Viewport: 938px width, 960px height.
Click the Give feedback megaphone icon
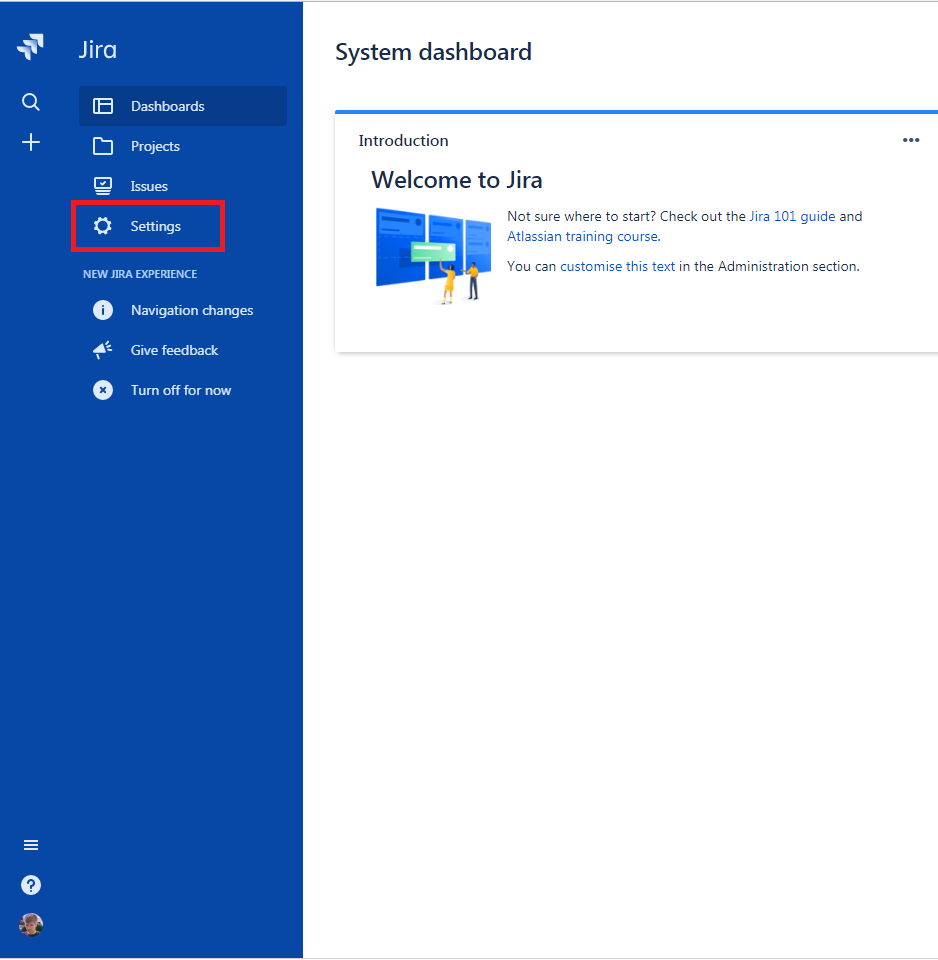point(103,350)
